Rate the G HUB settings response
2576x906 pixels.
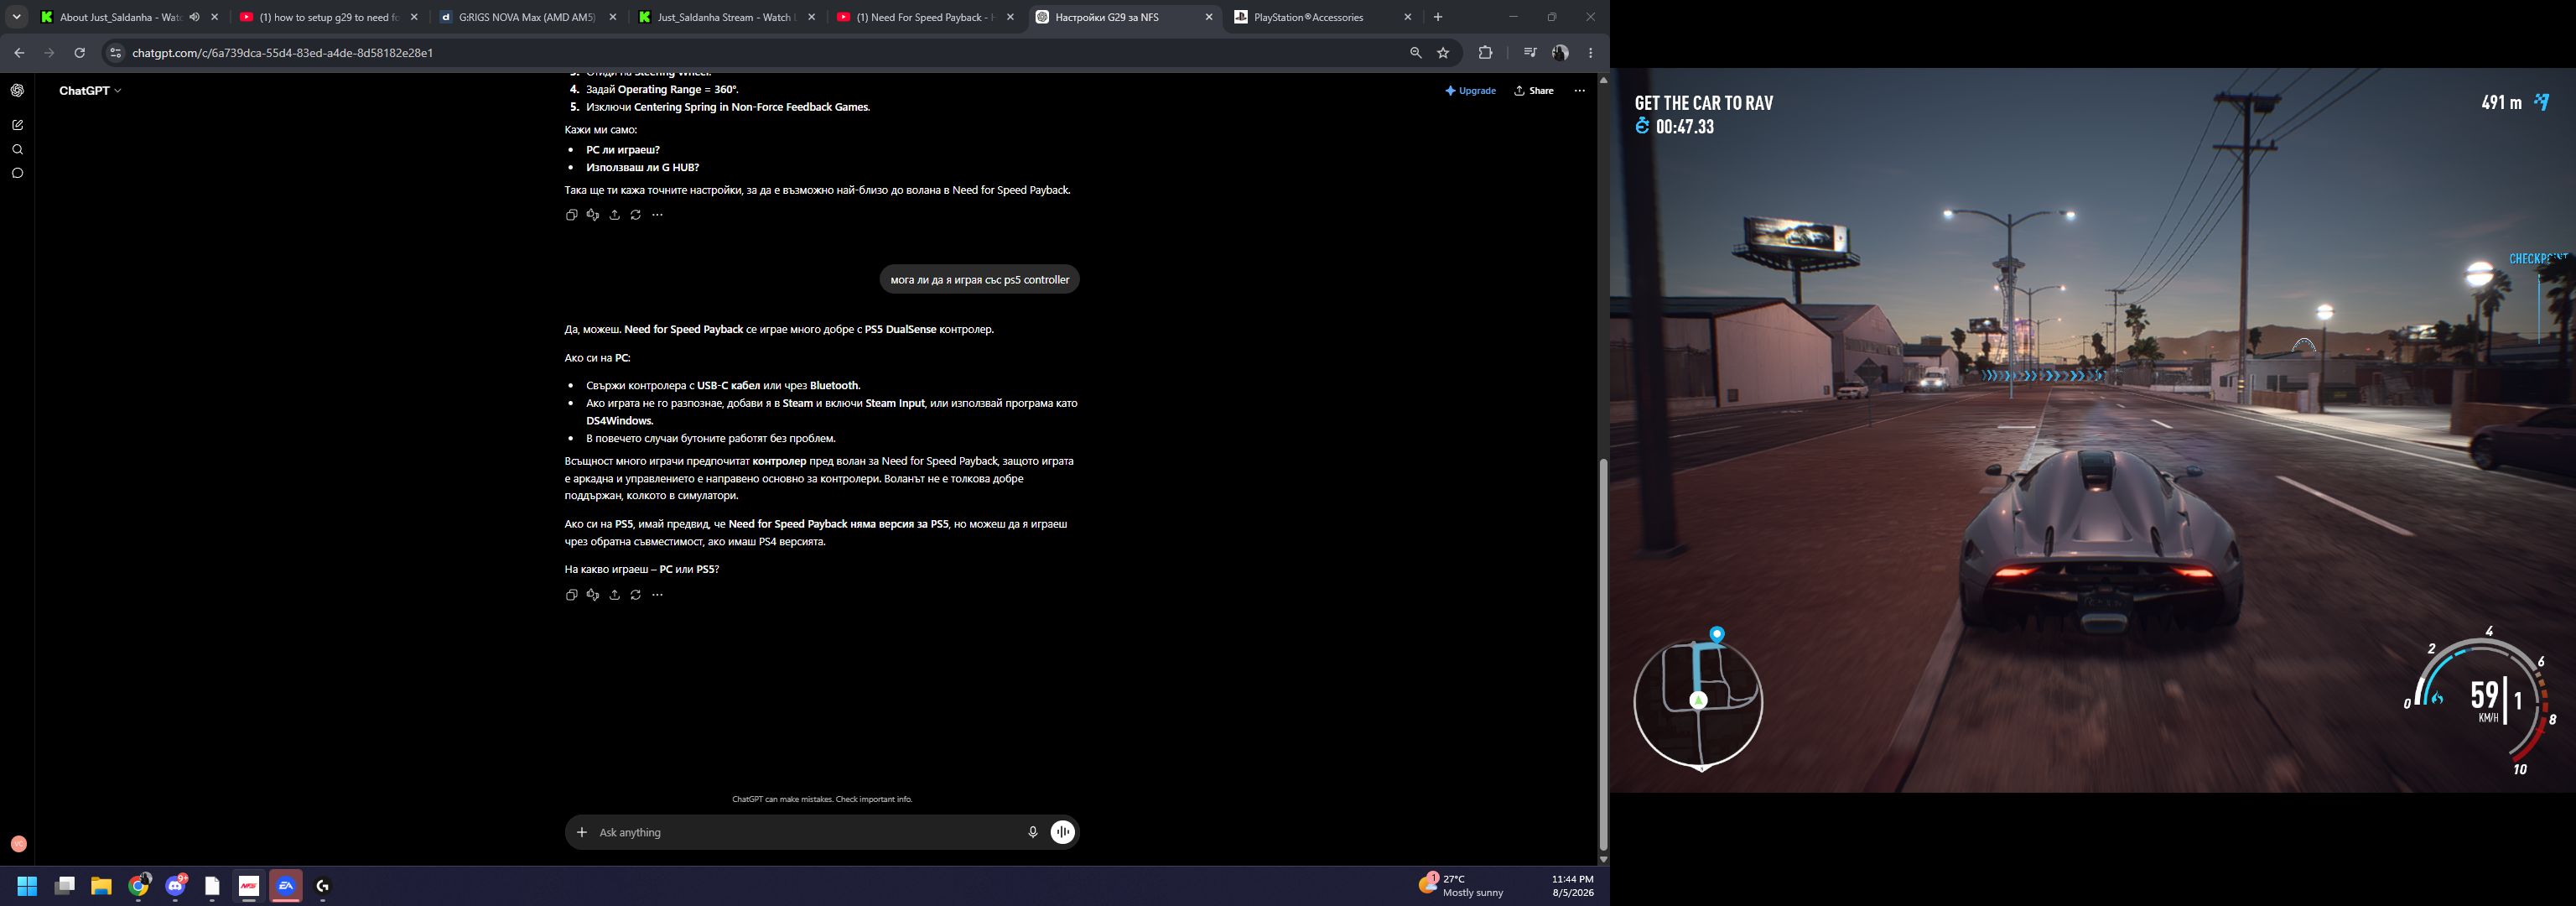pyautogui.click(x=593, y=215)
